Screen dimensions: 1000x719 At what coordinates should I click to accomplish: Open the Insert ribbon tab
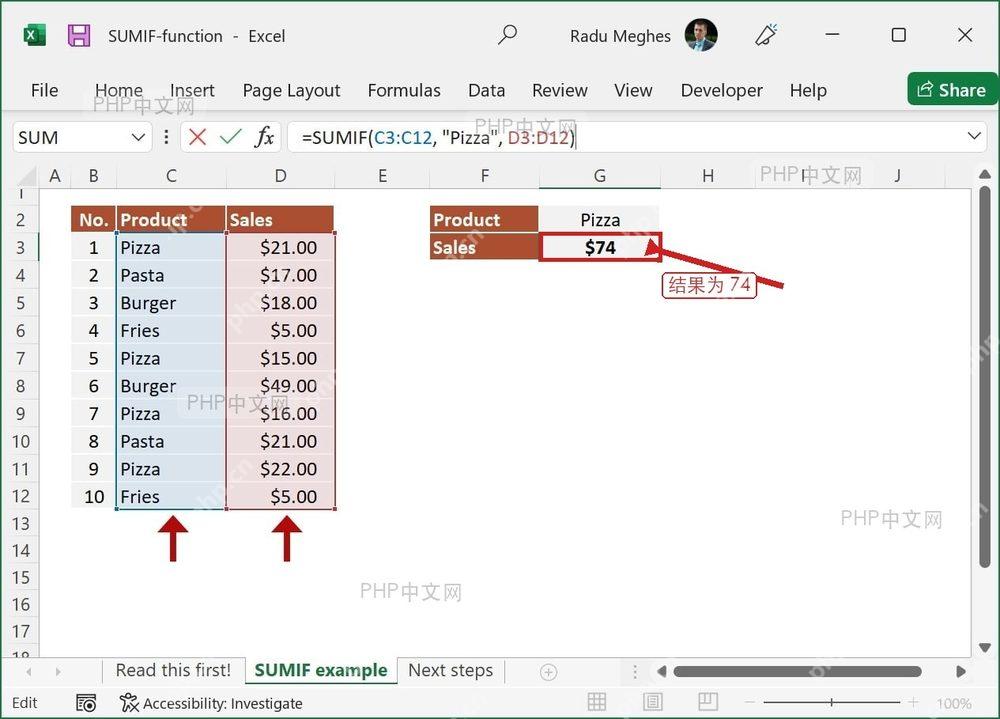pyautogui.click(x=192, y=91)
